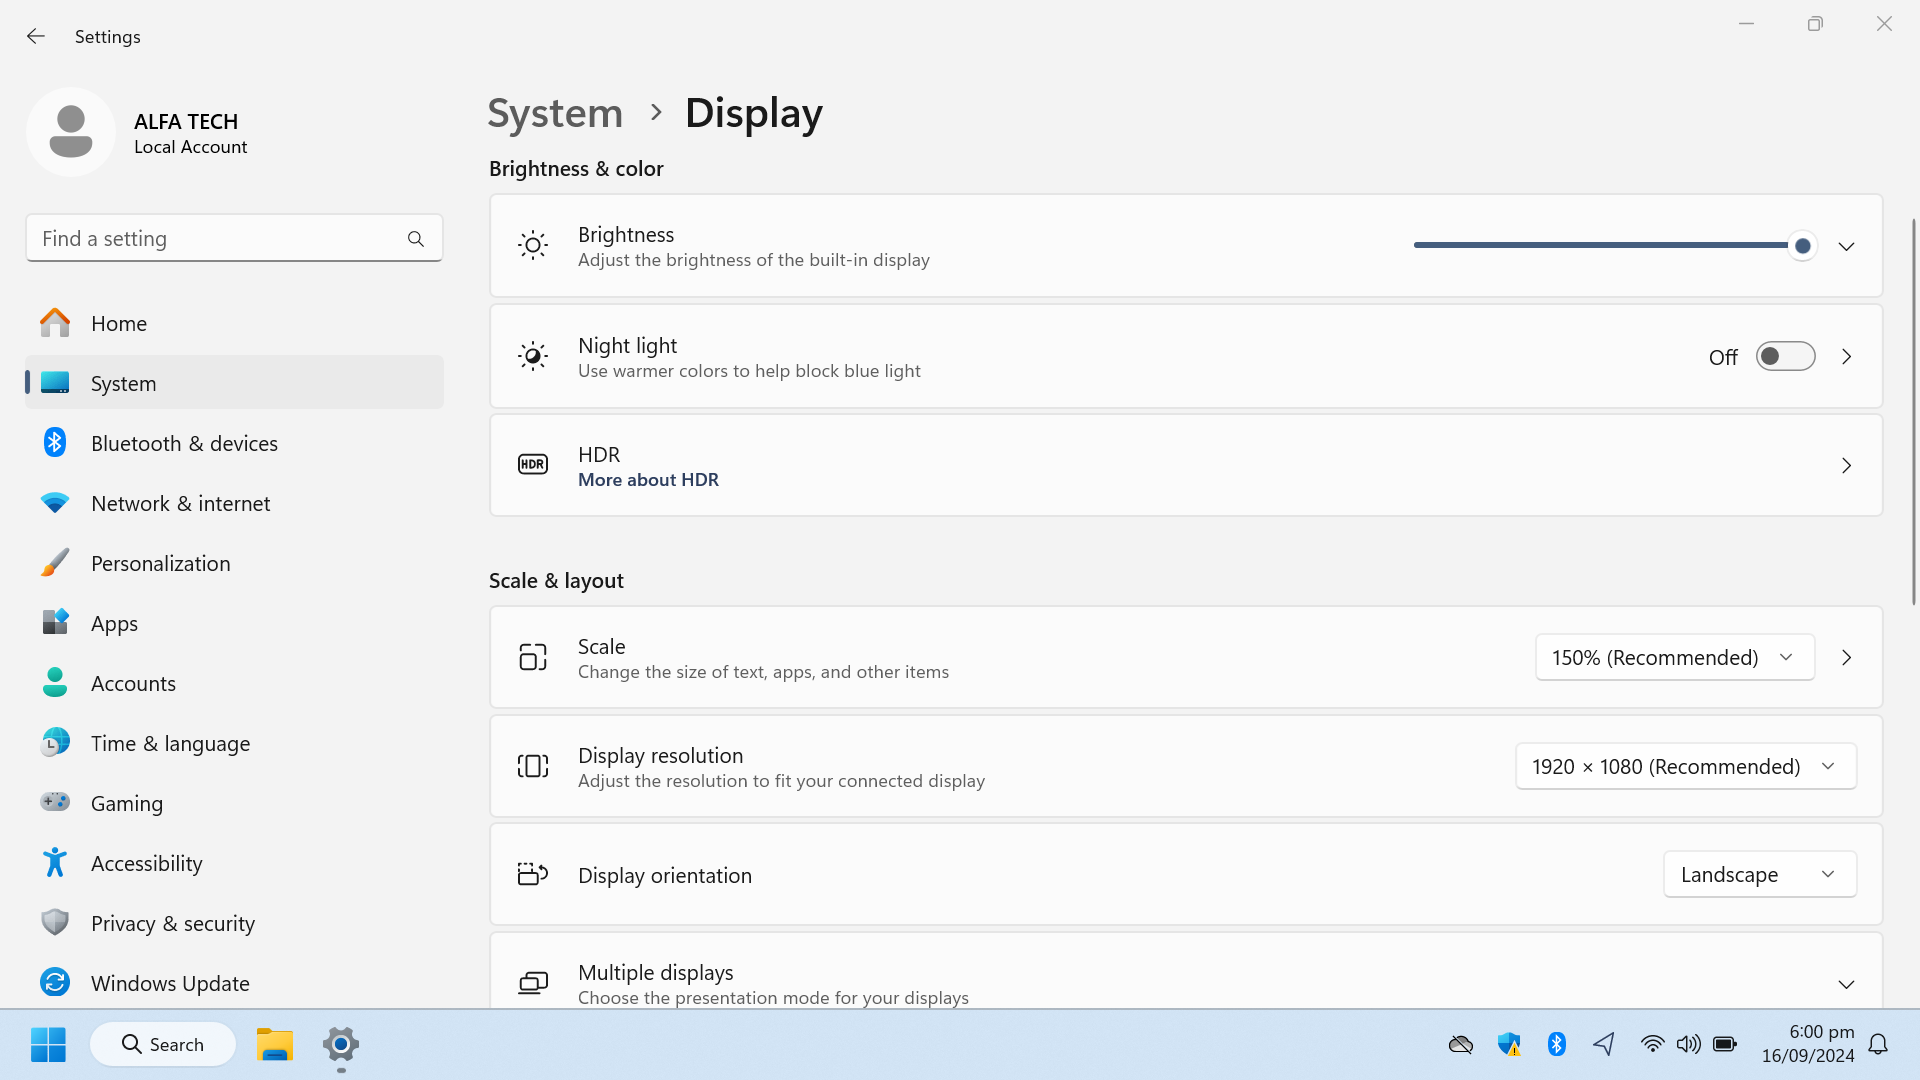Click the System breadcrumb
The height and width of the screenshot is (1080, 1920).
point(555,113)
